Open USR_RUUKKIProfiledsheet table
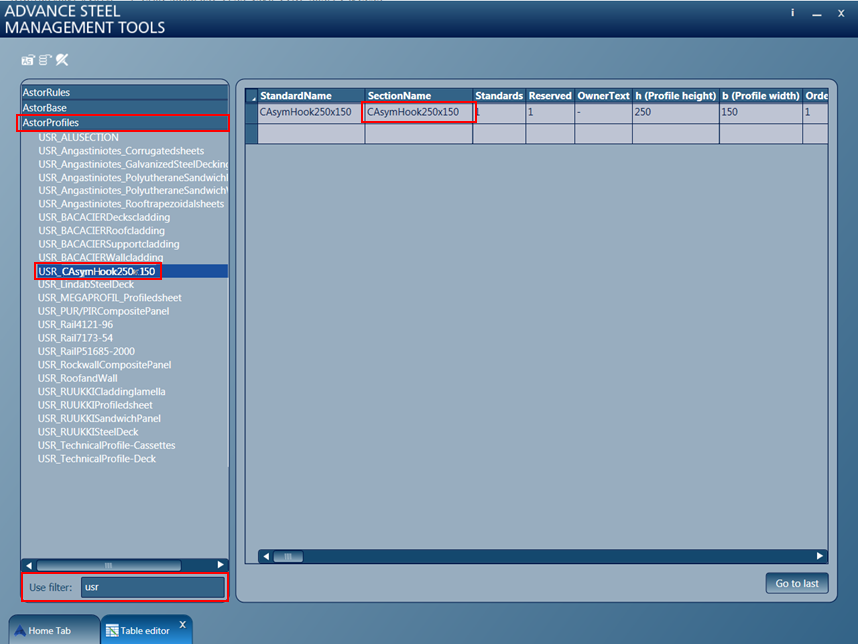This screenshot has height=644, width=859. (x=95, y=405)
